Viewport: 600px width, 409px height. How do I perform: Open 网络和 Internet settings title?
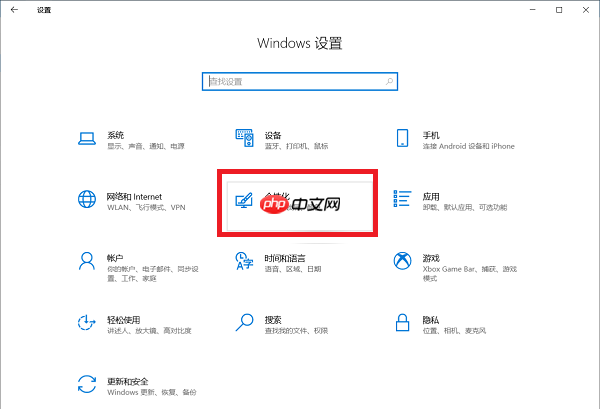(134, 197)
